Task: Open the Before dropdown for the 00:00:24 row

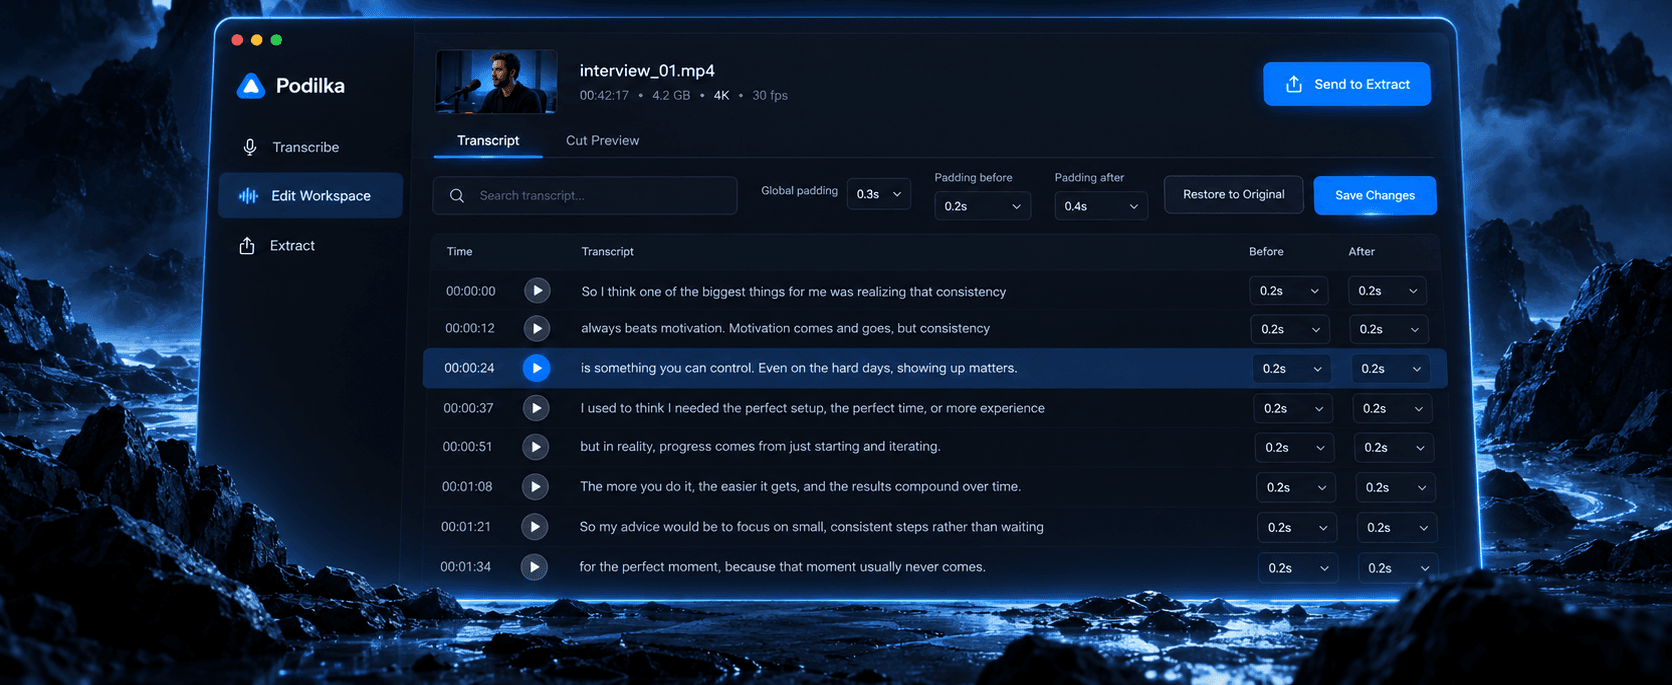Action: coord(1292,369)
